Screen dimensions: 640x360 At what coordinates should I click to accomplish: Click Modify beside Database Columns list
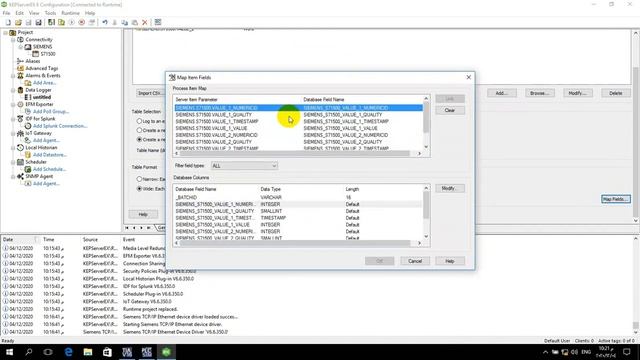(x=450, y=188)
